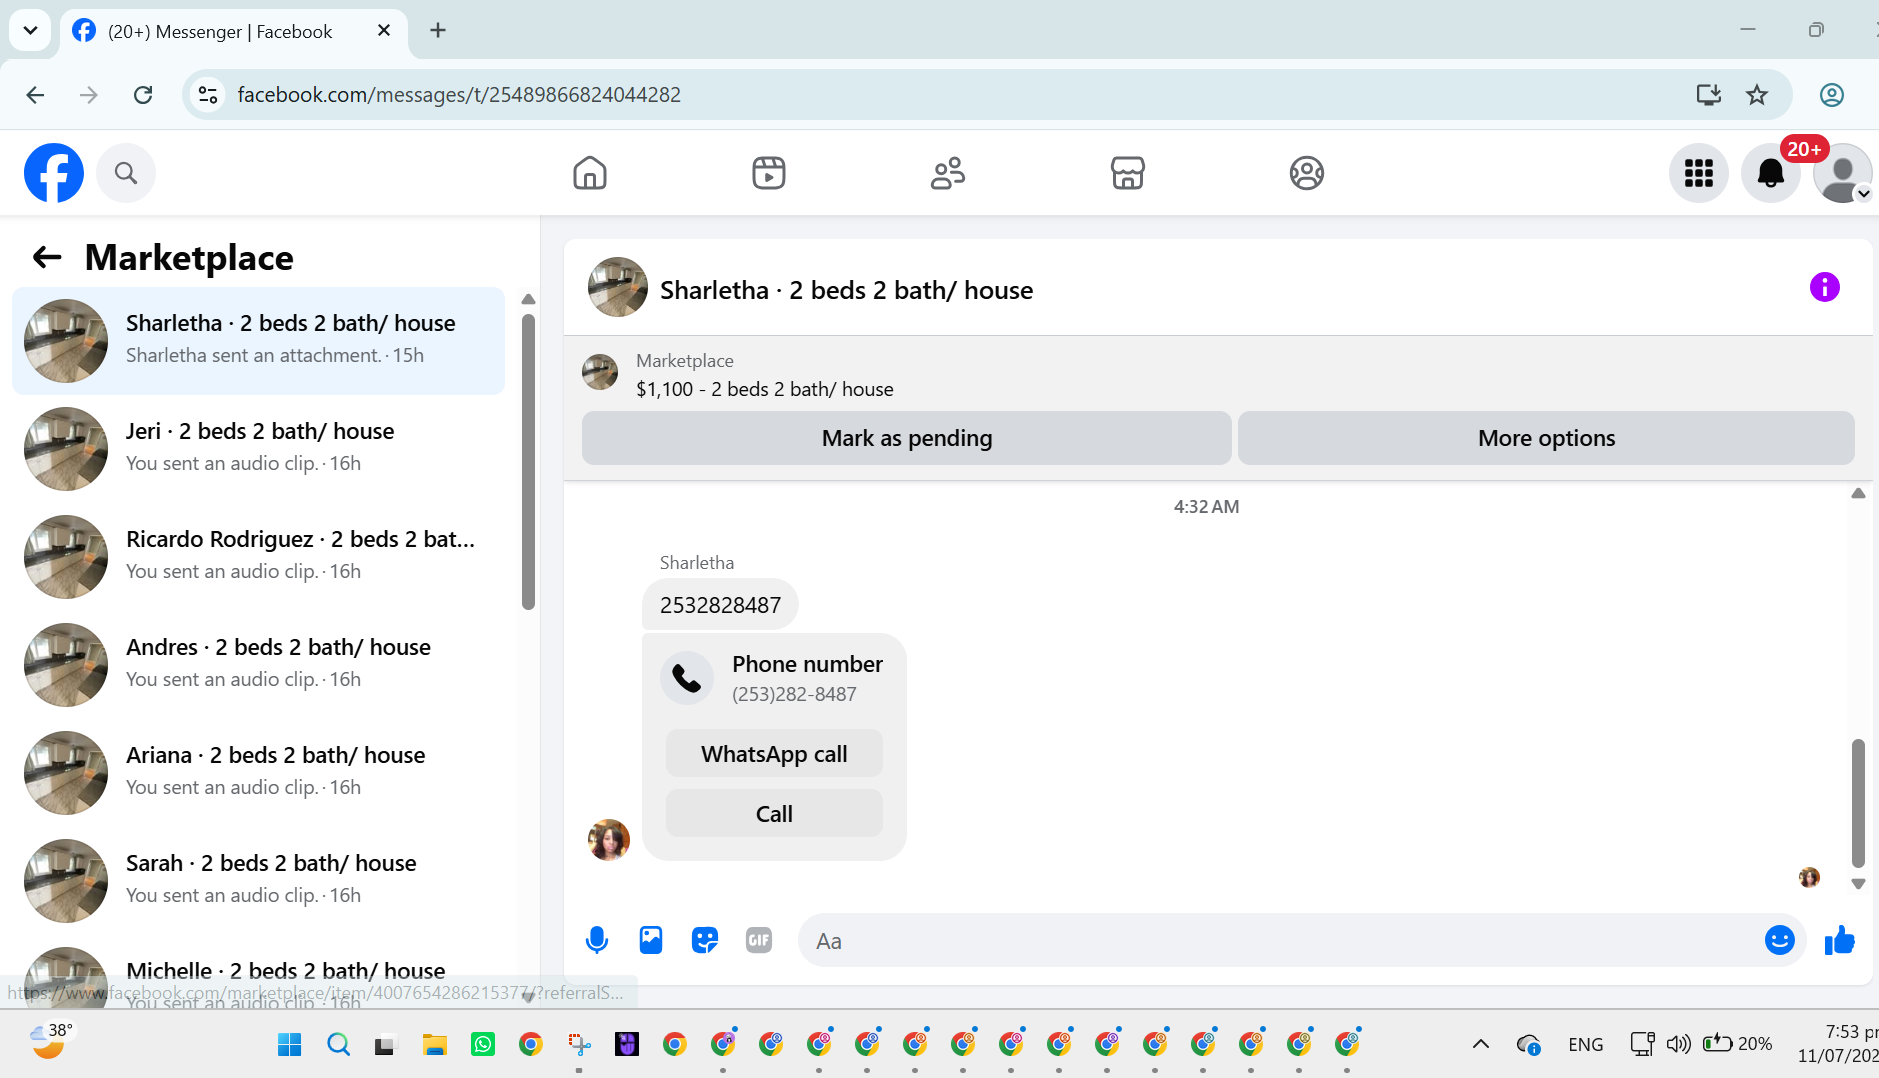Screen dimensions: 1879x1078
Task: Open a new browser tab
Action: tap(438, 30)
